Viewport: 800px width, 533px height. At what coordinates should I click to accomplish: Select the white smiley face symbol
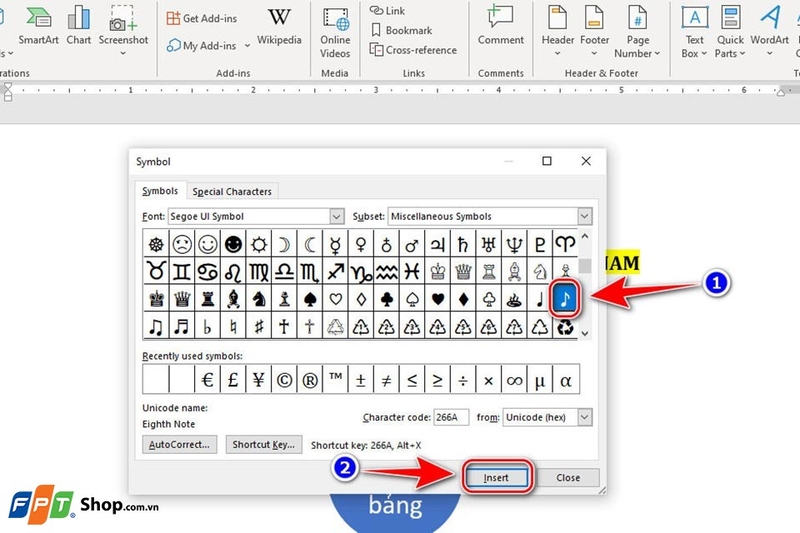click(208, 245)
